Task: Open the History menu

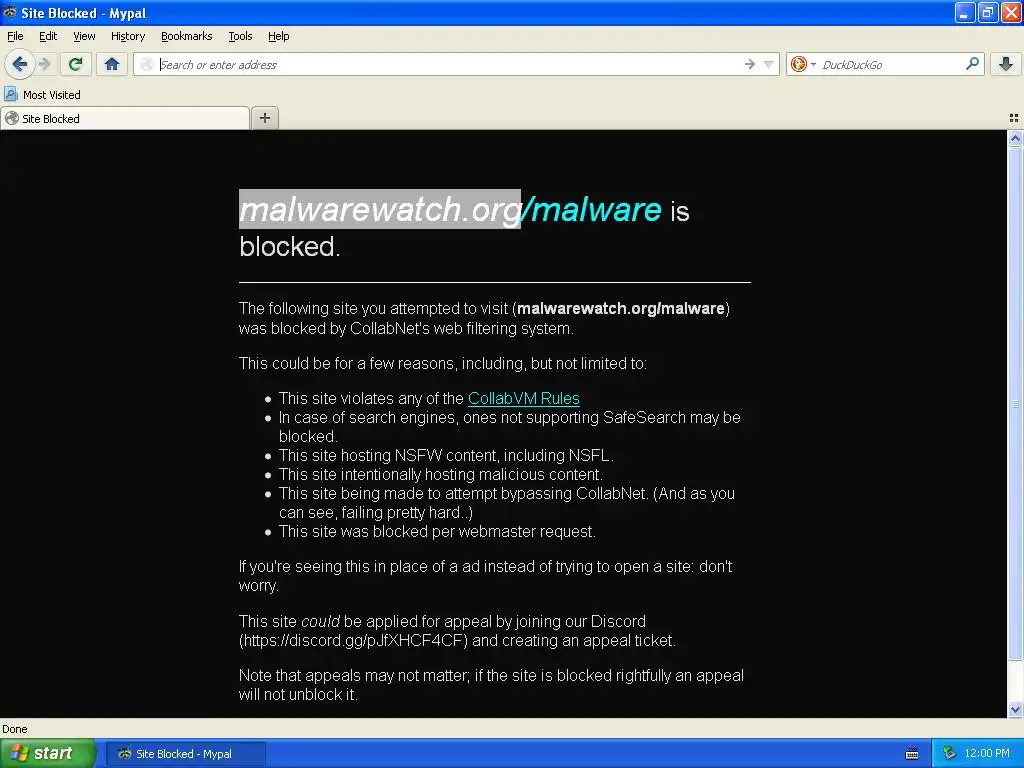Action: click(x=127, y=37)
